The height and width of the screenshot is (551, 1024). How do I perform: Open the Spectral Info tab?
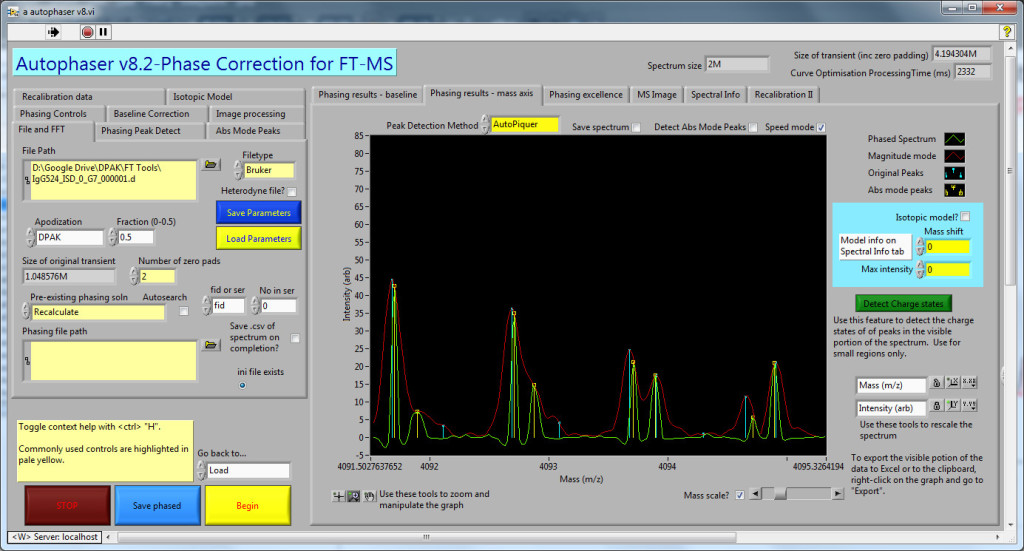(715, 95)
